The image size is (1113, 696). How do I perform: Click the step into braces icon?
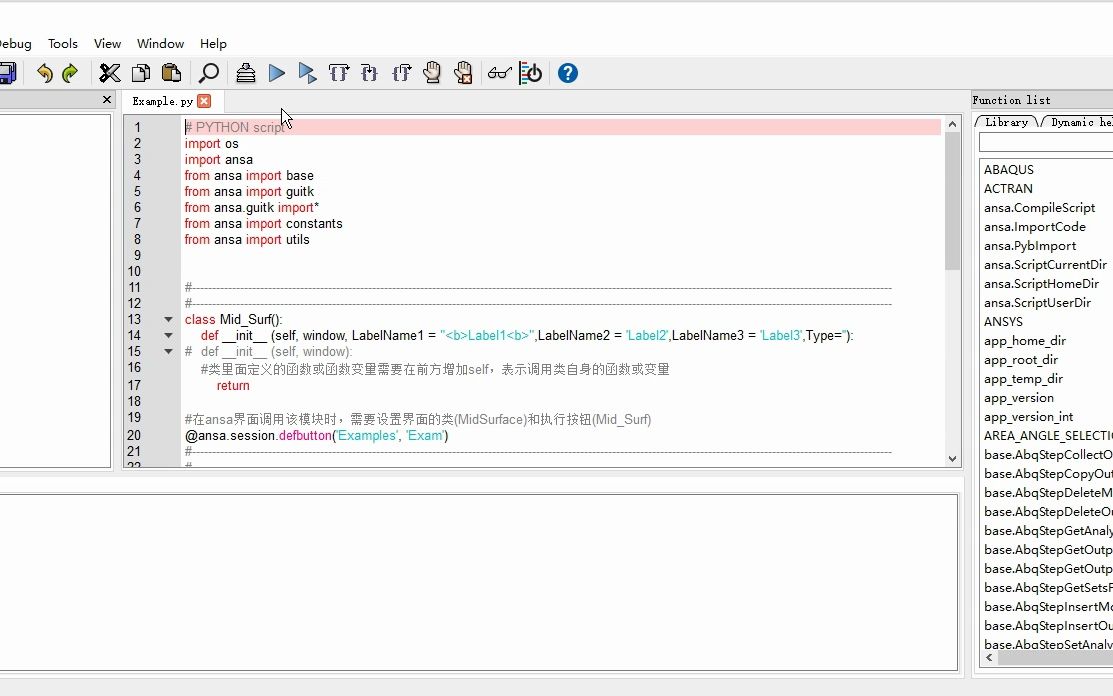pyautogui.click(x=369, y=73)
